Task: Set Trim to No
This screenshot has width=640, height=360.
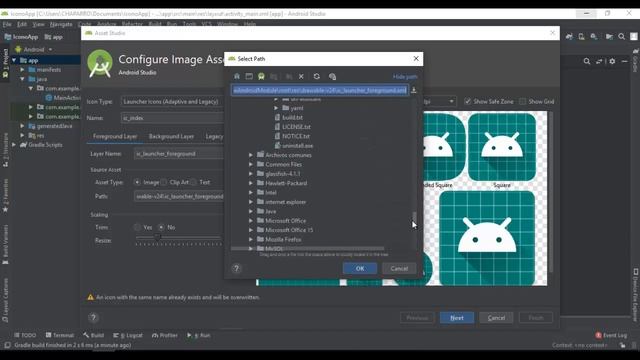Action: (x=161, y=227)
